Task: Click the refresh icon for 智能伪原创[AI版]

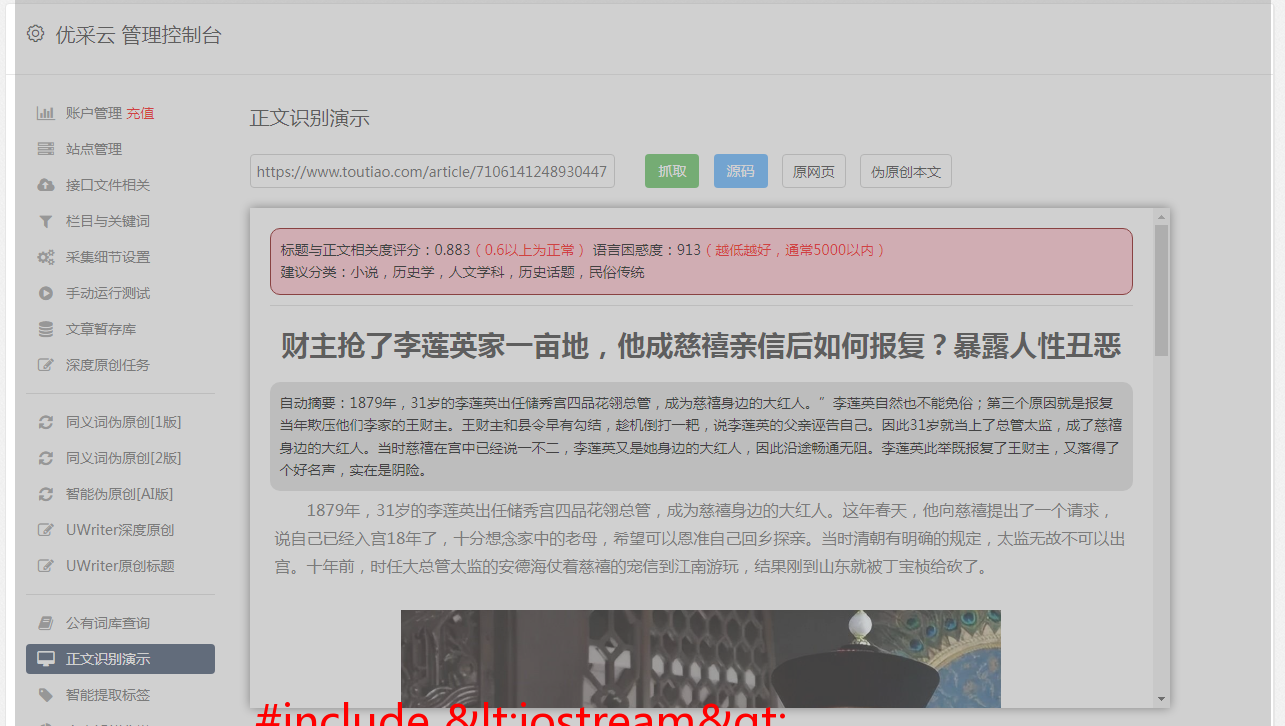Action: 45,494
